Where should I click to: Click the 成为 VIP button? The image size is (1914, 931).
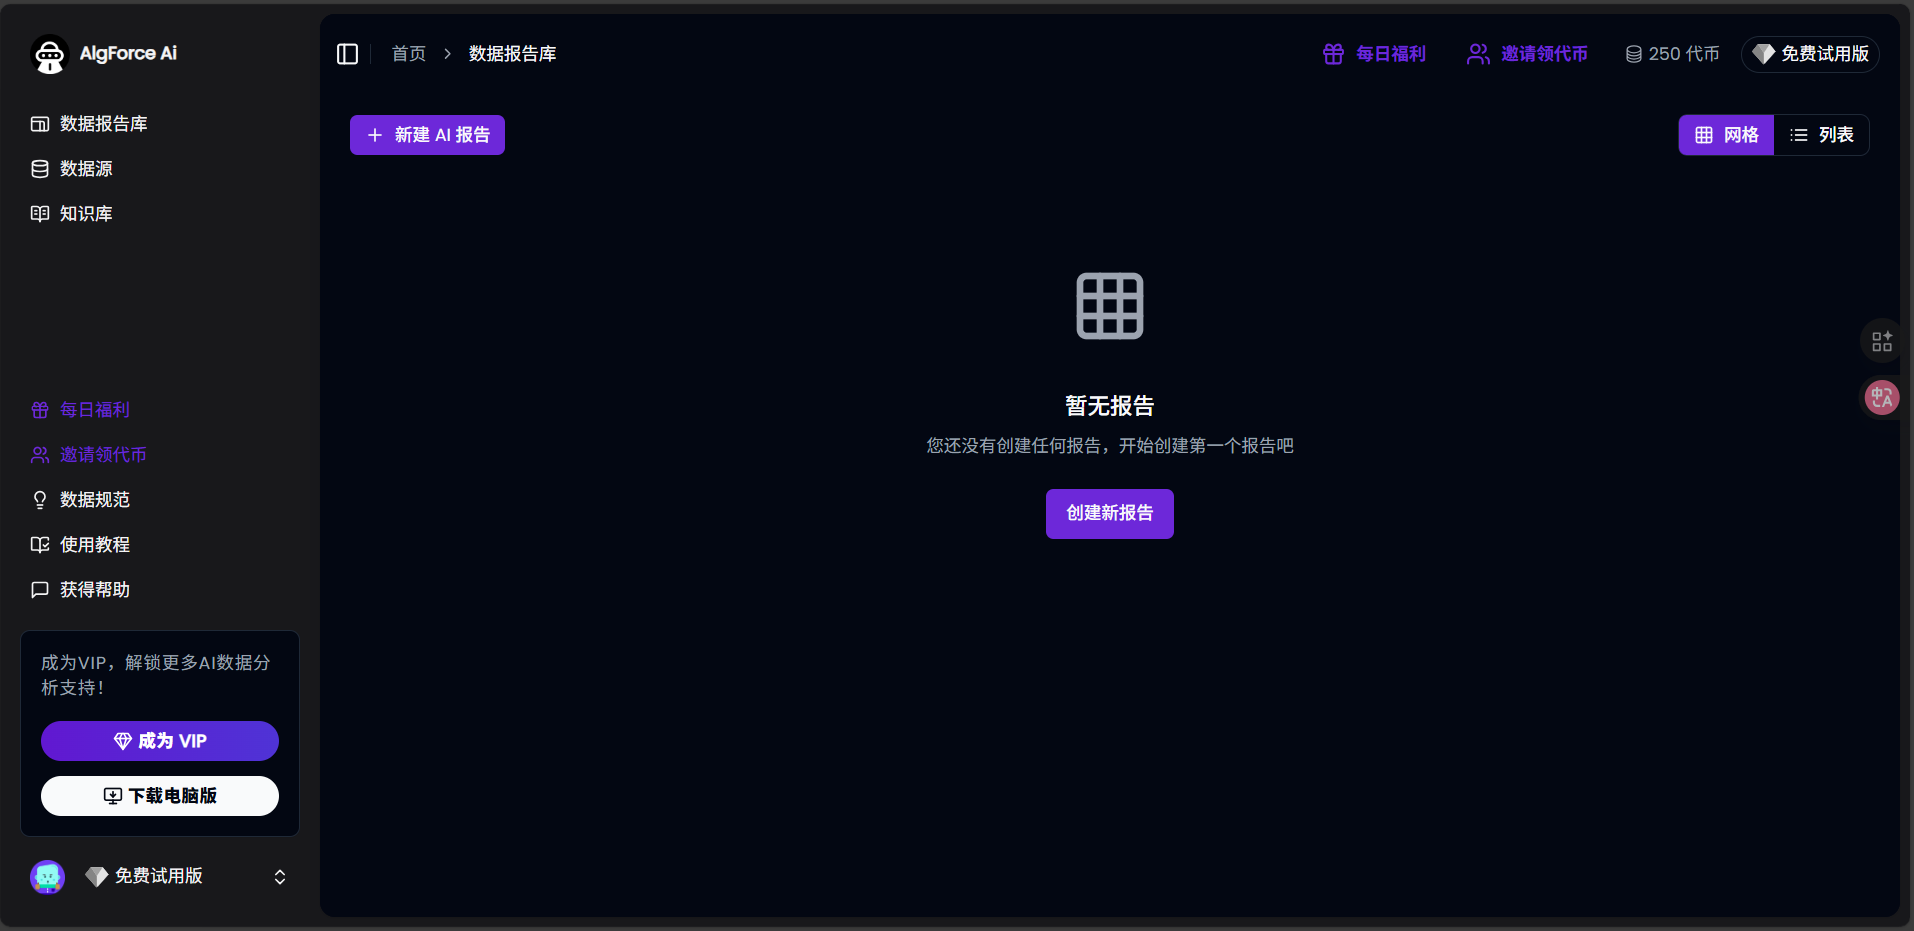160,741
